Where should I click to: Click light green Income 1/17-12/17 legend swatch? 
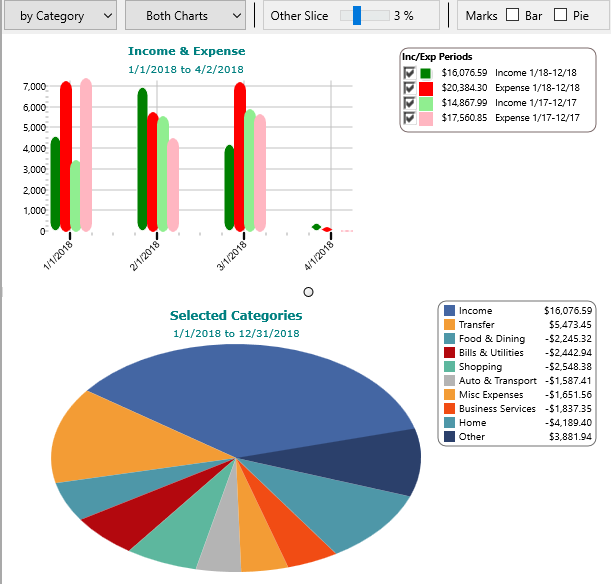tap(426, 103)
